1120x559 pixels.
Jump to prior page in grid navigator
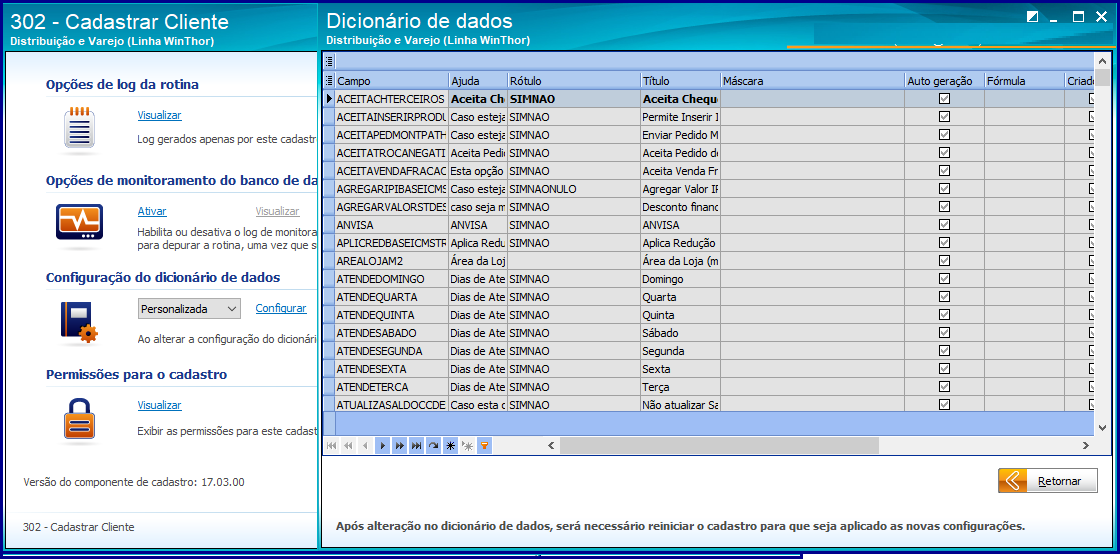349,445
